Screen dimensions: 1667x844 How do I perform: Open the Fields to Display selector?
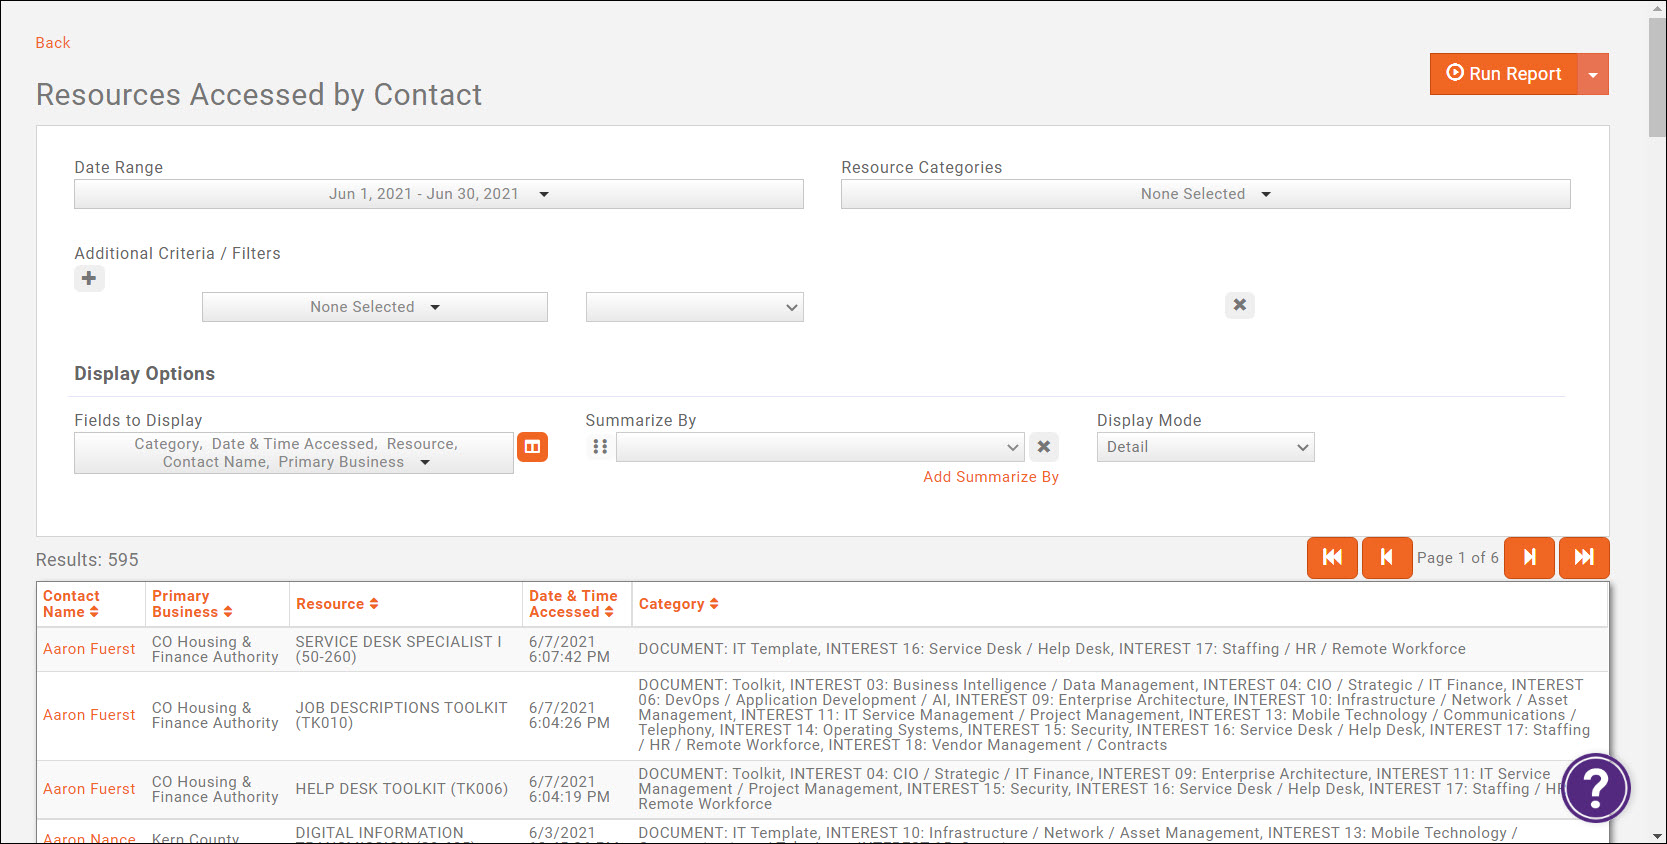[294, 453]
